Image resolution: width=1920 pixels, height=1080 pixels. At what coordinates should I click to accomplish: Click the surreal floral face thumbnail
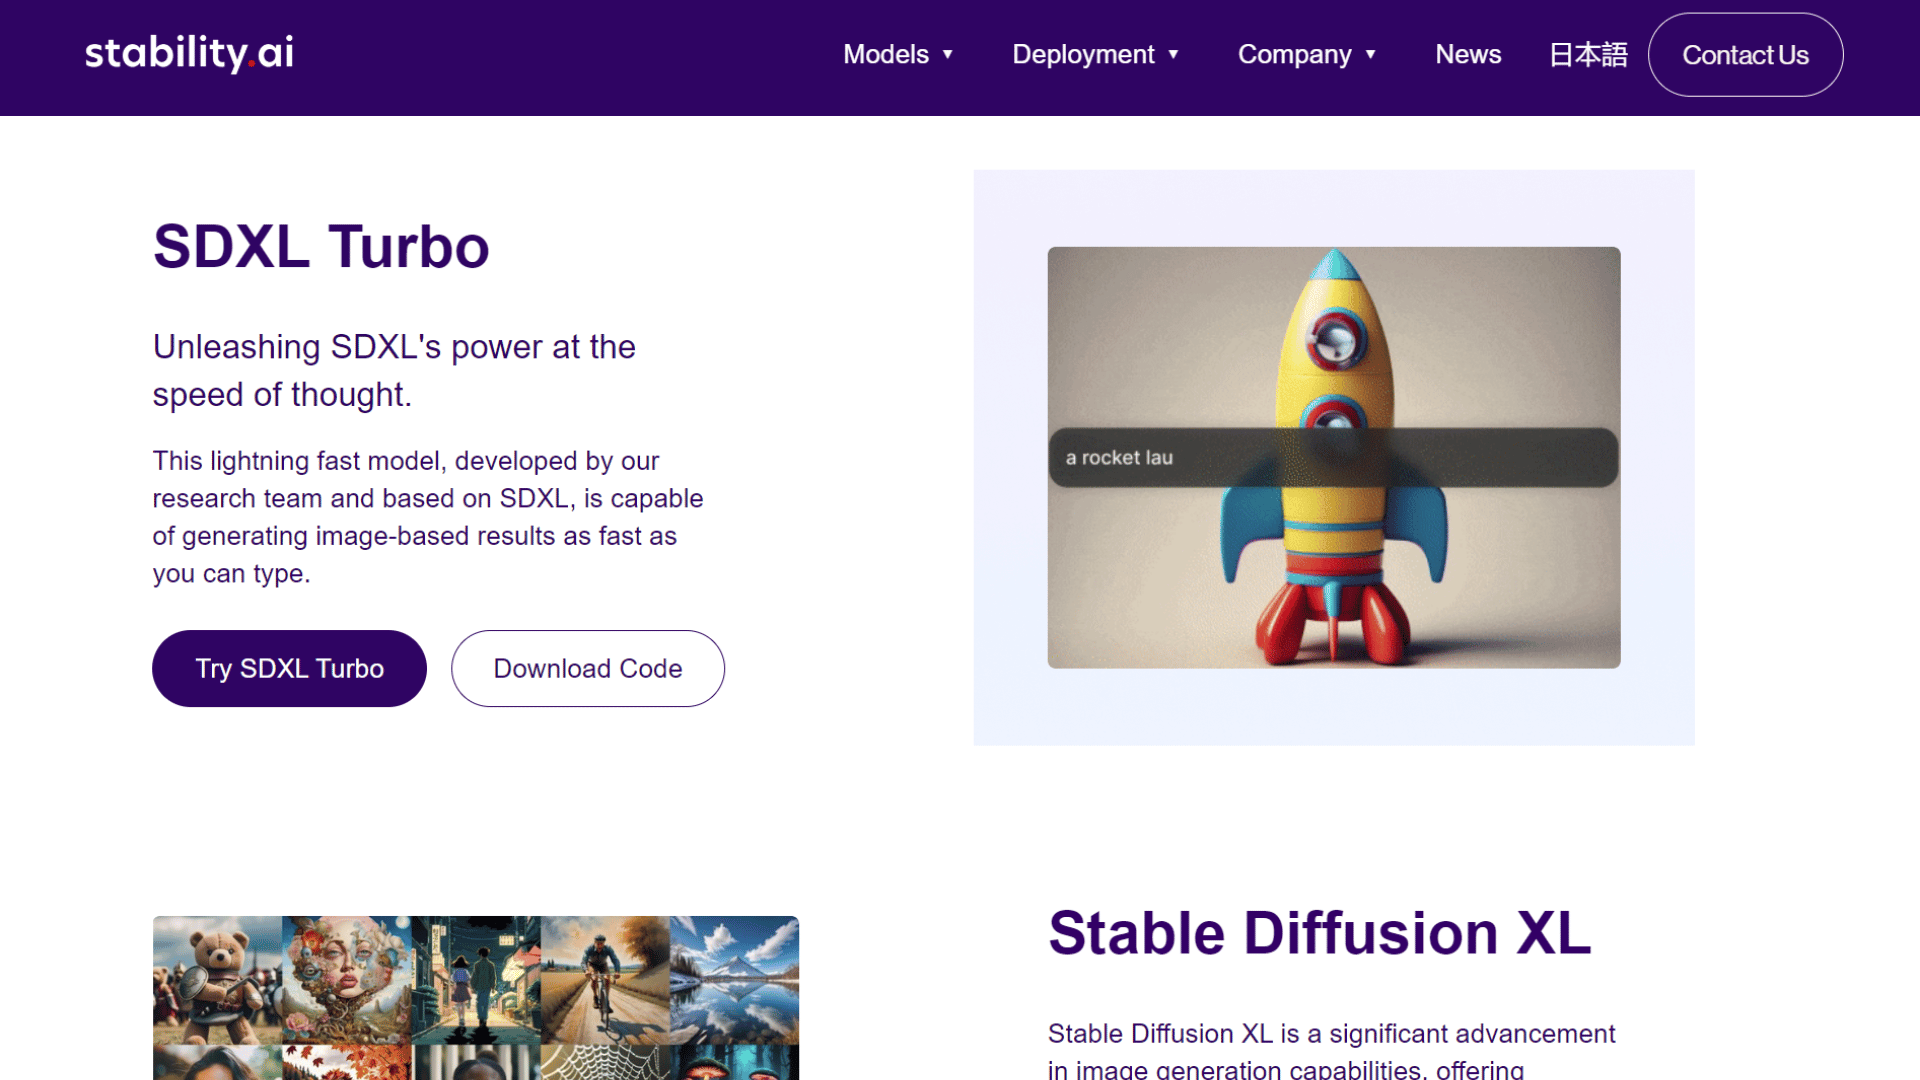(346, 980)
